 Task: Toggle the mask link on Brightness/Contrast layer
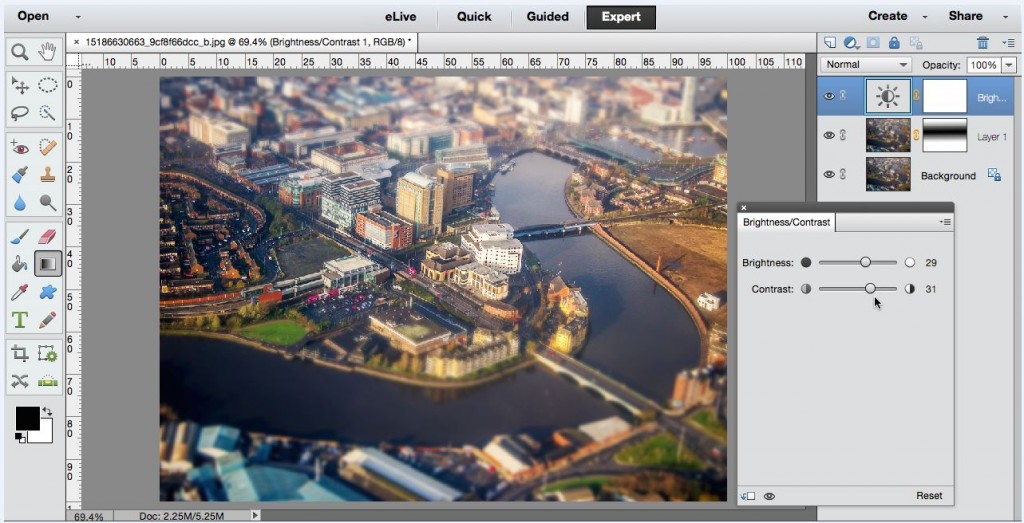click(x=916, y=96)
